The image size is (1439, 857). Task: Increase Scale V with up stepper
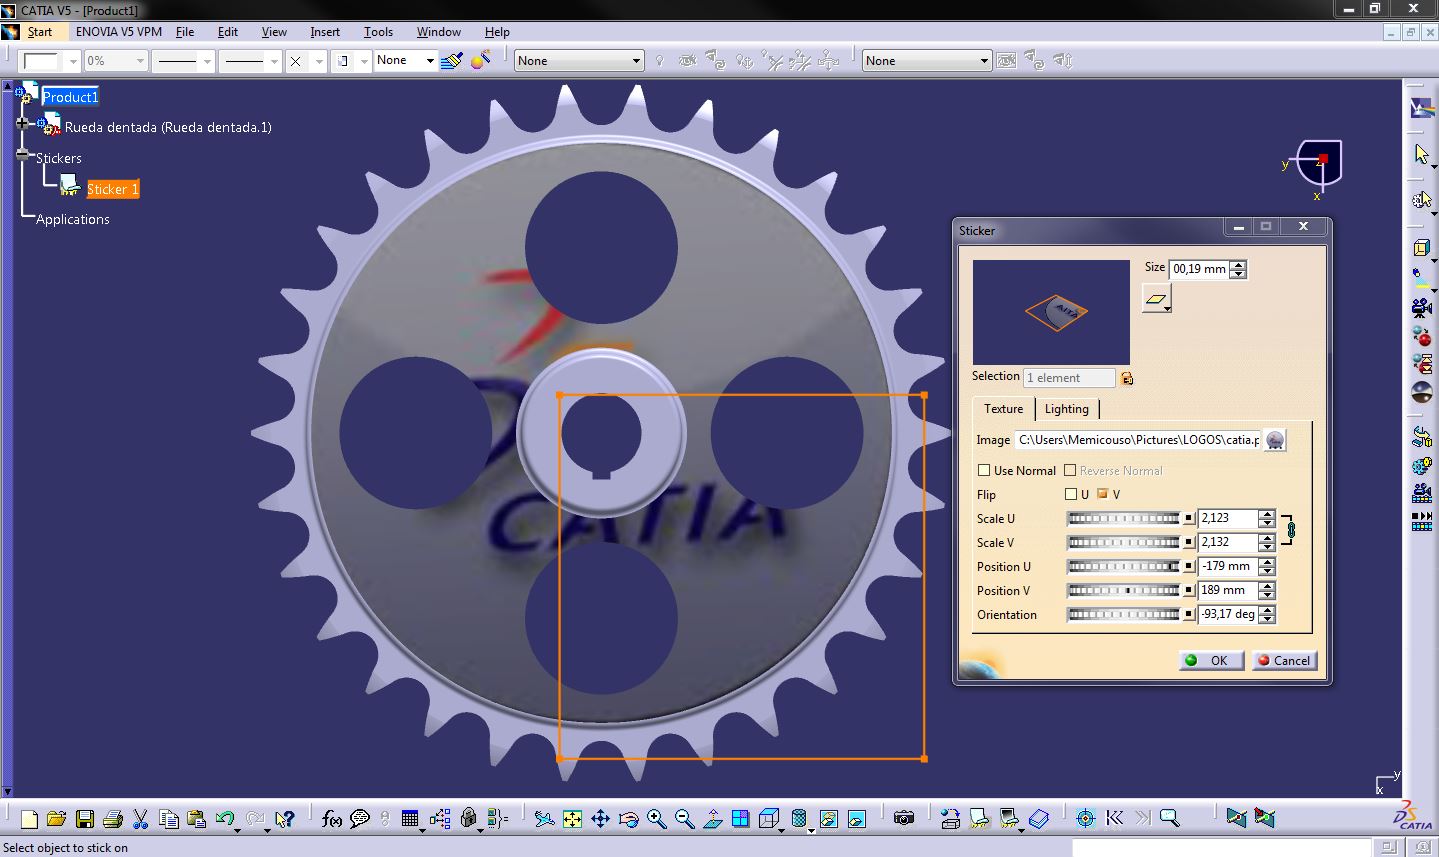pyautogui.click(x=1267, y=537)
